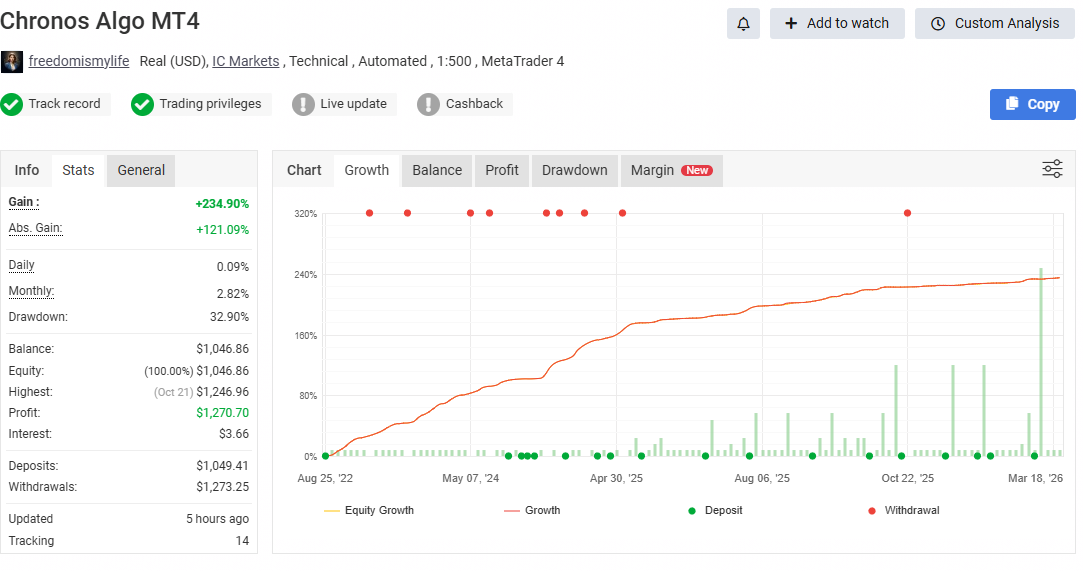Click the Withdrawals value $1,273.25

coord(222,487)
